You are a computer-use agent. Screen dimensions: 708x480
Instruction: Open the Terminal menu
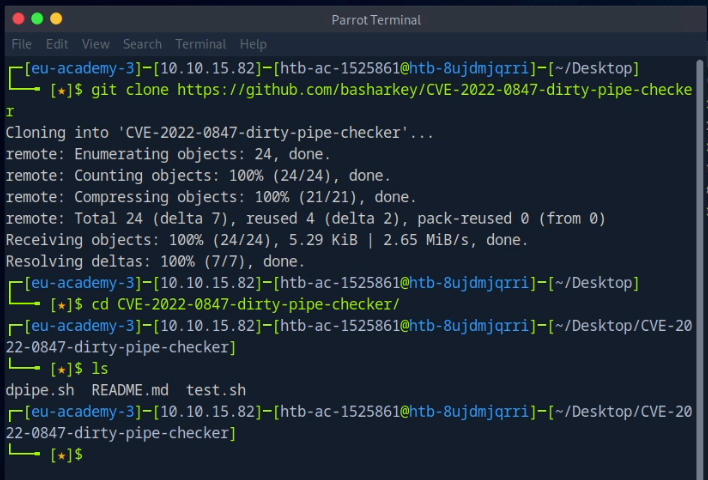click(x=200, y=44)
